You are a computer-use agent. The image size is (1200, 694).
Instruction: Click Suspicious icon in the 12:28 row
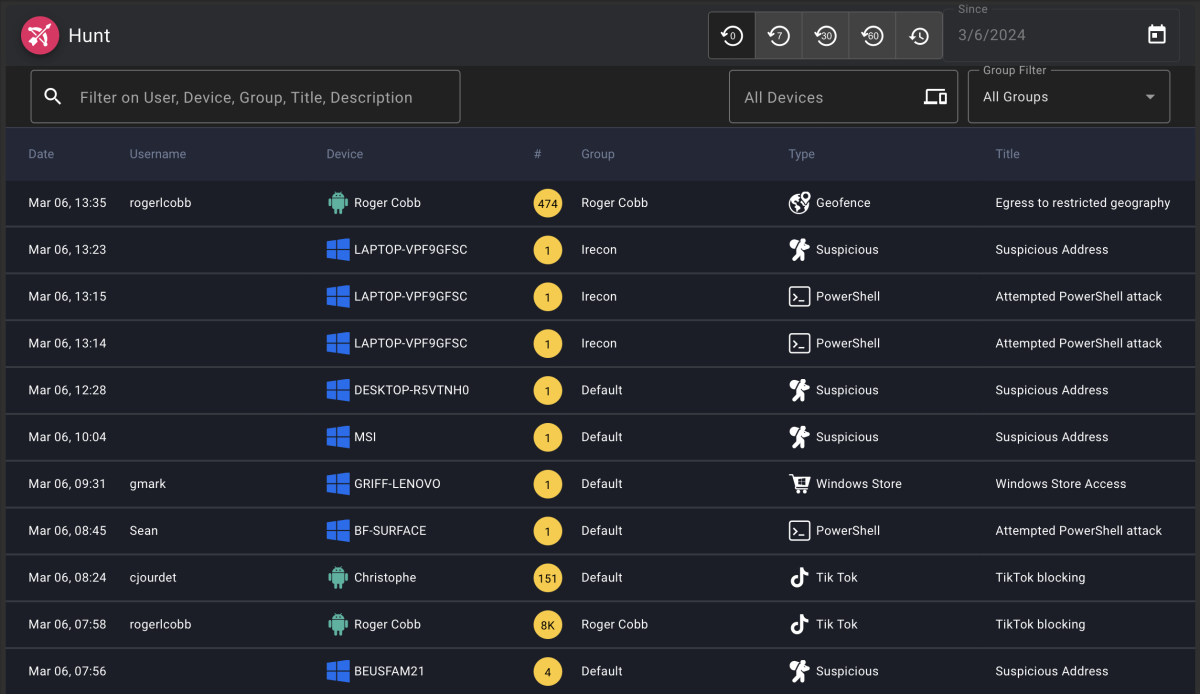pyautogui.click(x=799, y=390)
